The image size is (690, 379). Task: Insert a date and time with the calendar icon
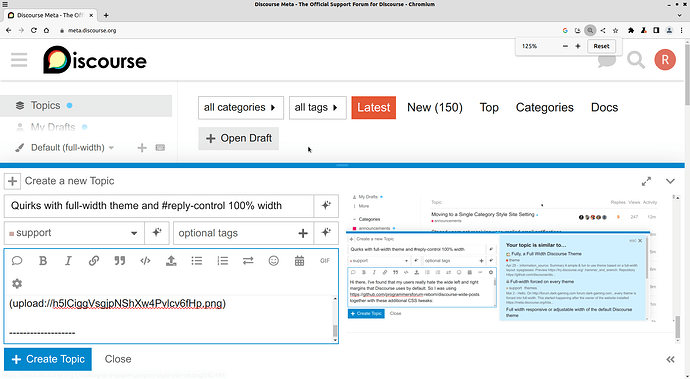click(299, 261)
